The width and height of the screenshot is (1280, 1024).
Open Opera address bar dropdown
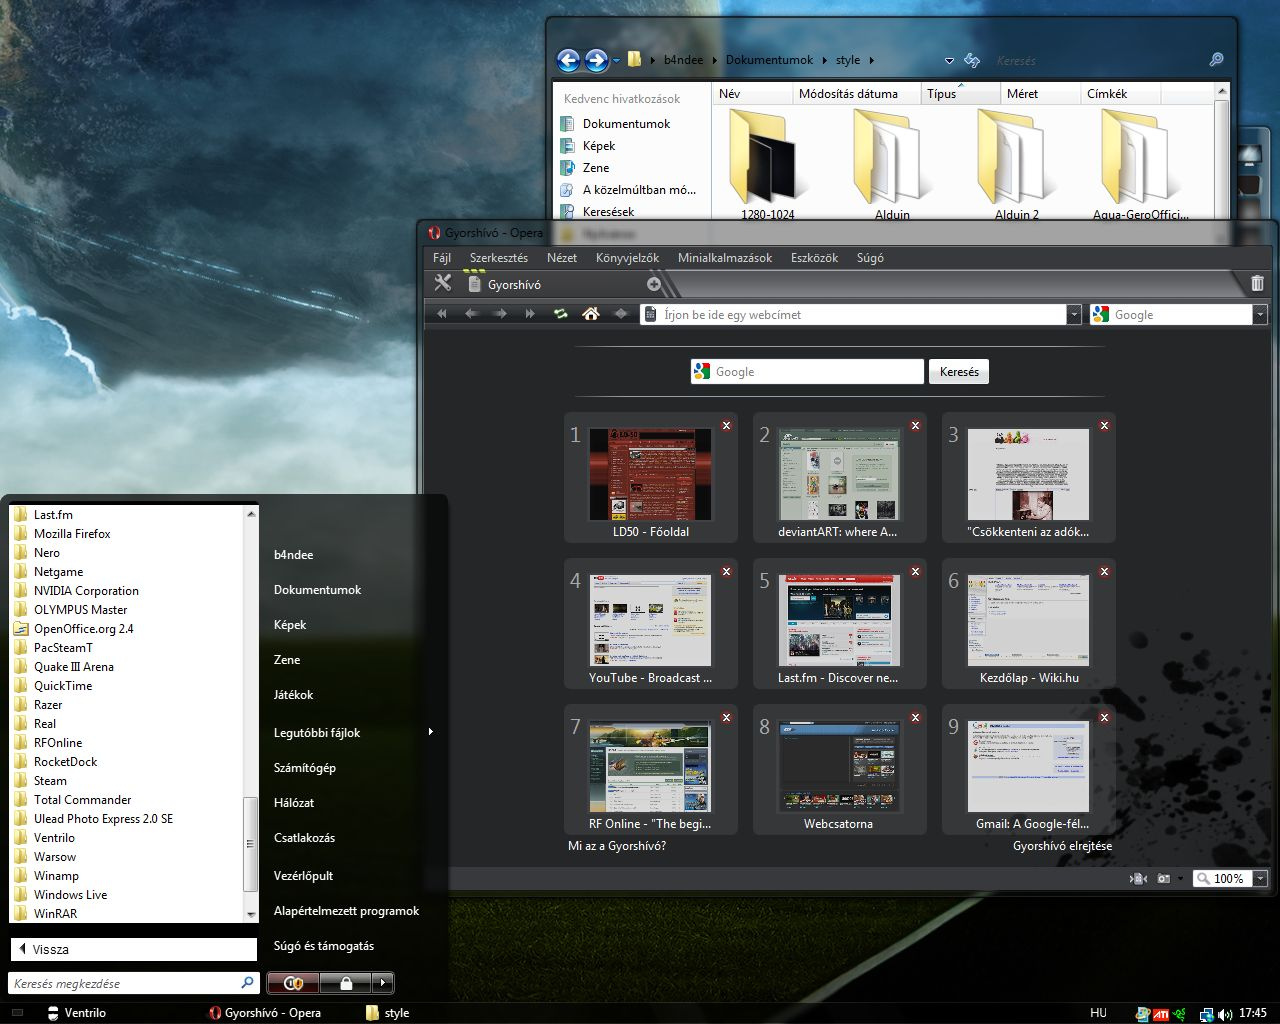coord(1074,314)
